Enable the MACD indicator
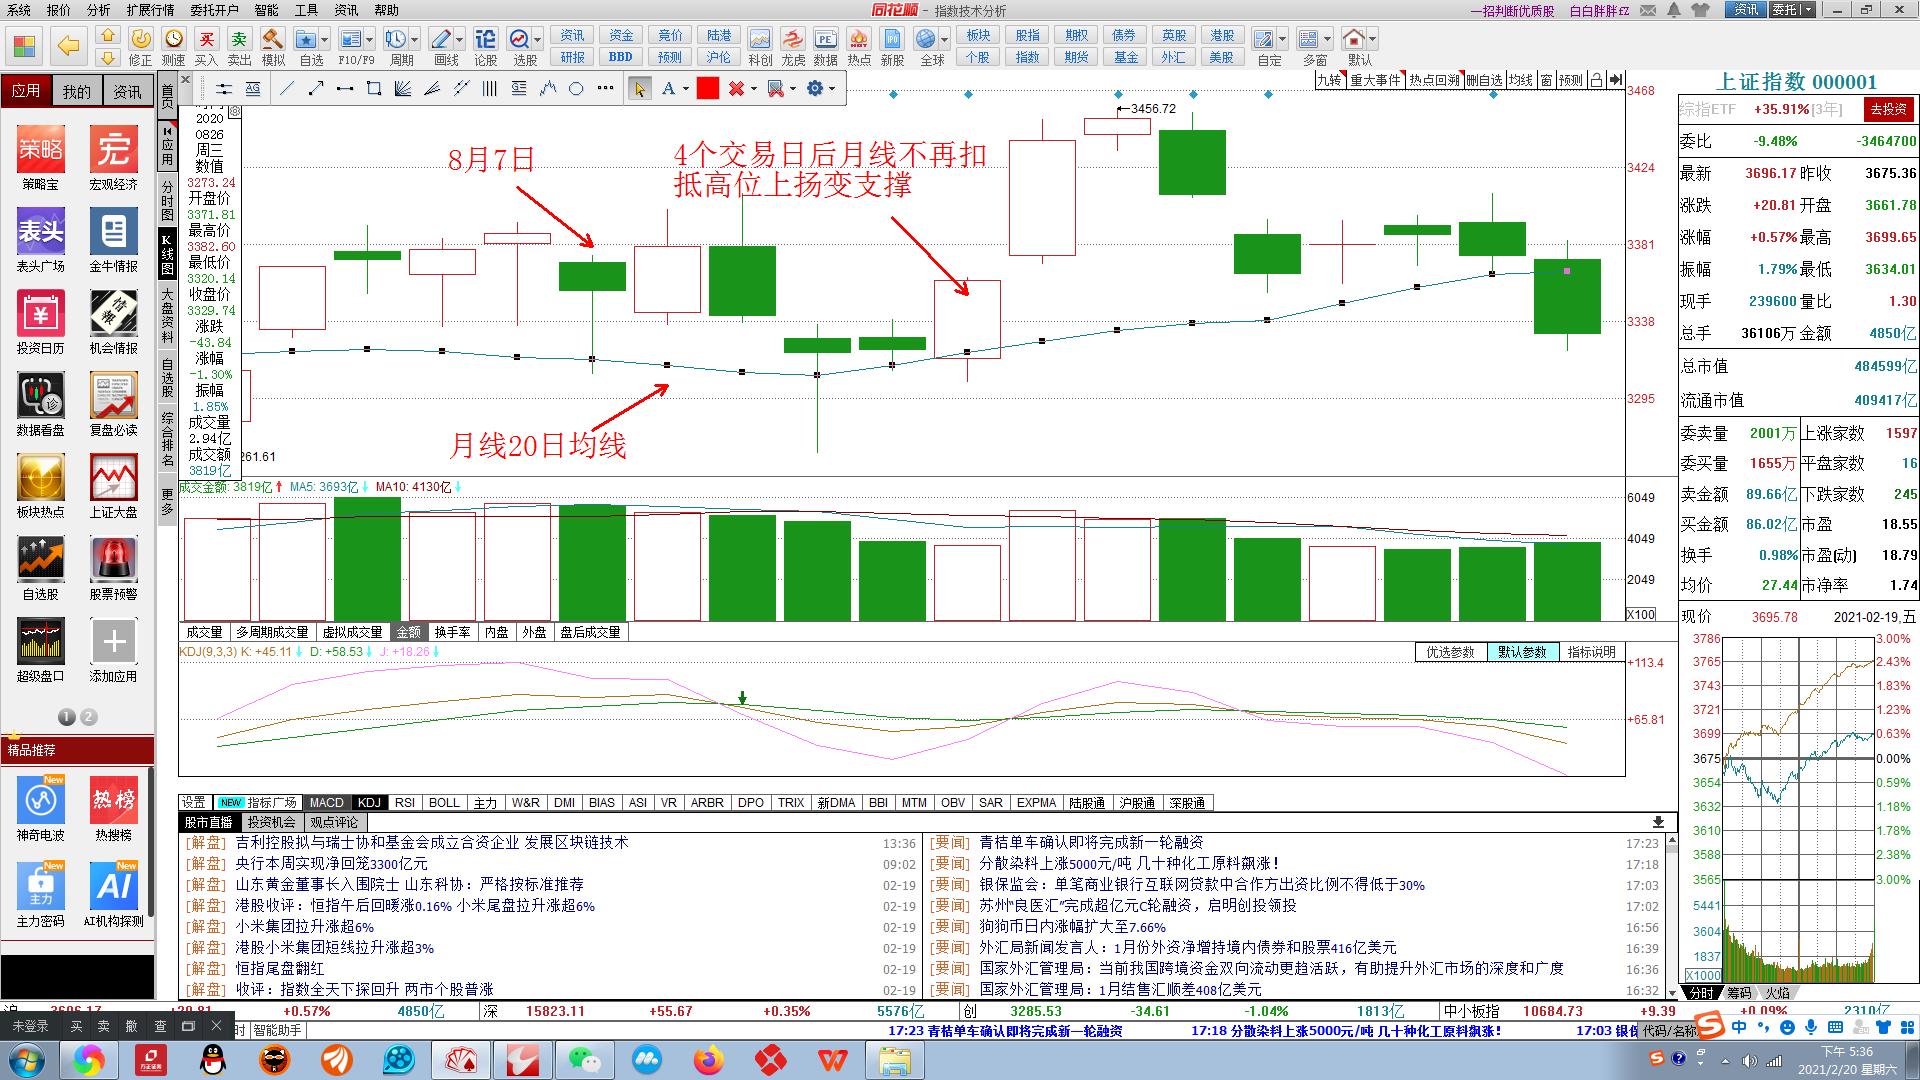 (x=326, y=803)
